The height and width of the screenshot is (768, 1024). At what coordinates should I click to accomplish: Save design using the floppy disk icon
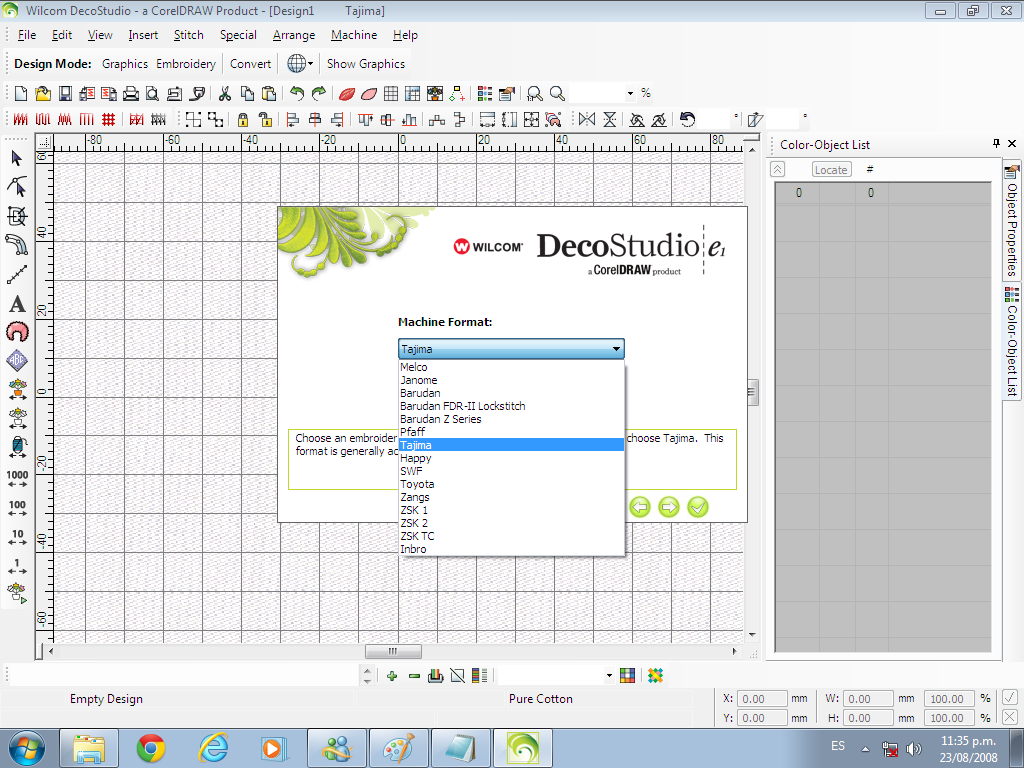(65, 93)
